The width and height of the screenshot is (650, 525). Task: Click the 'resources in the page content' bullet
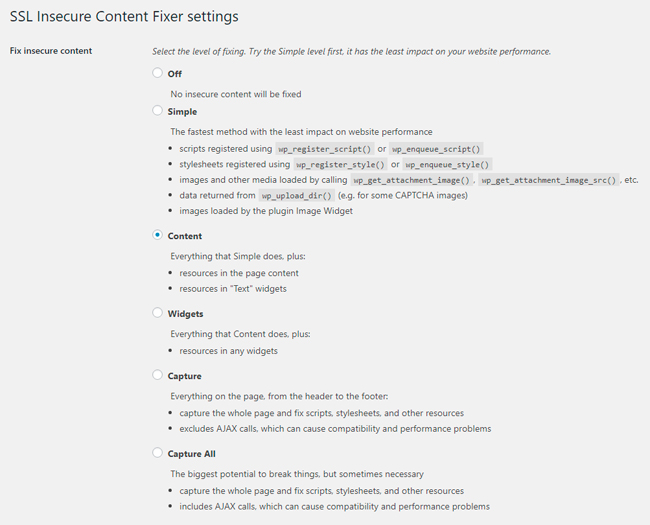click(x=239, y=273)
